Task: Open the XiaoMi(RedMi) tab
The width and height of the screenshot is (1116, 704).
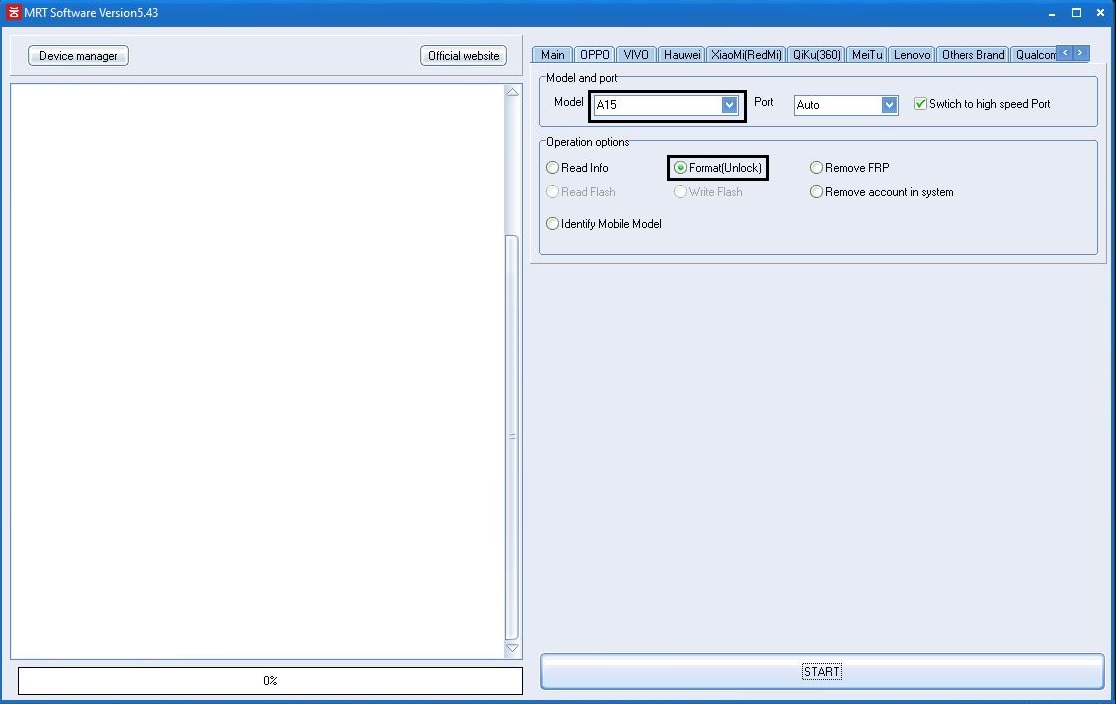Action: pos(746,55)
